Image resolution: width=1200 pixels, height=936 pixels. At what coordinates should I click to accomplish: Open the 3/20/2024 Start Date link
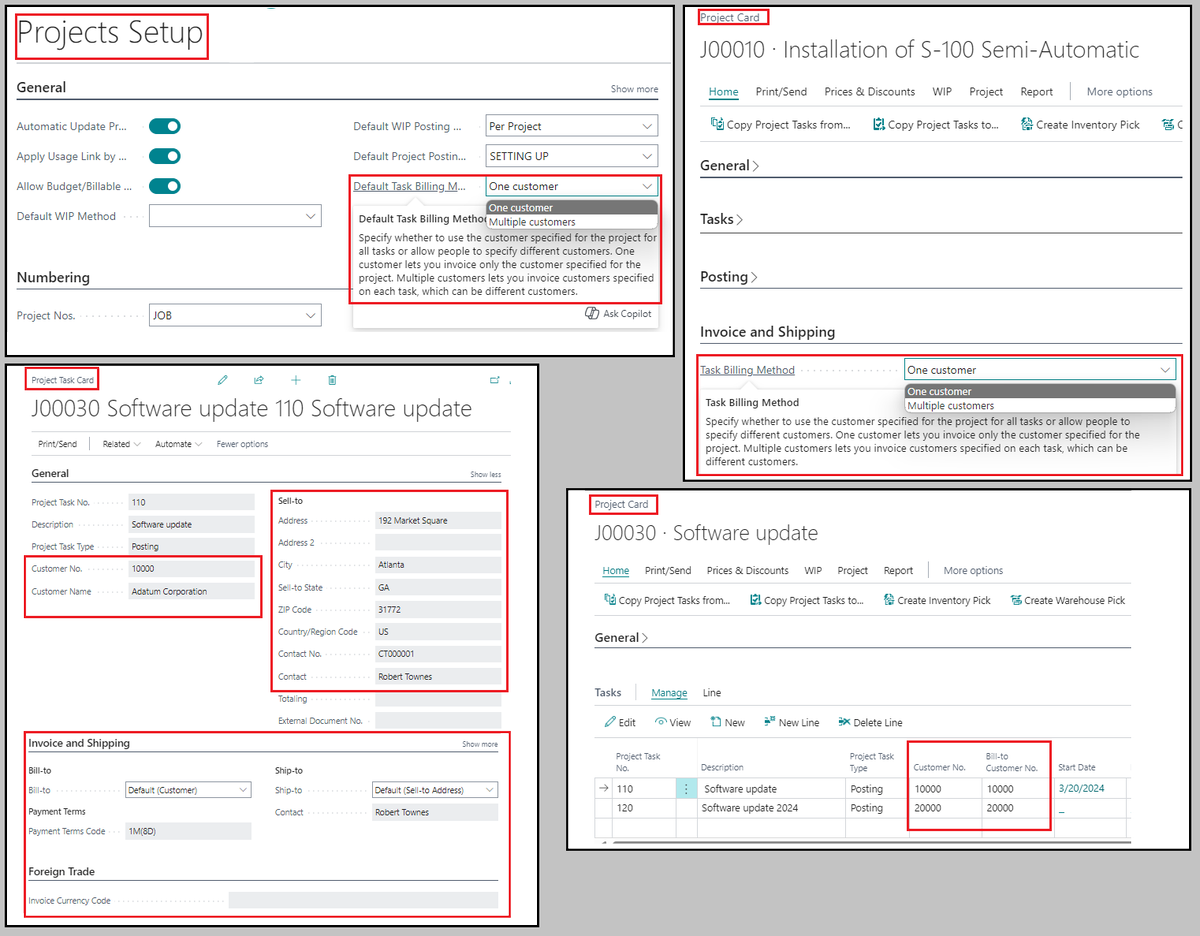pos(1084,789)
